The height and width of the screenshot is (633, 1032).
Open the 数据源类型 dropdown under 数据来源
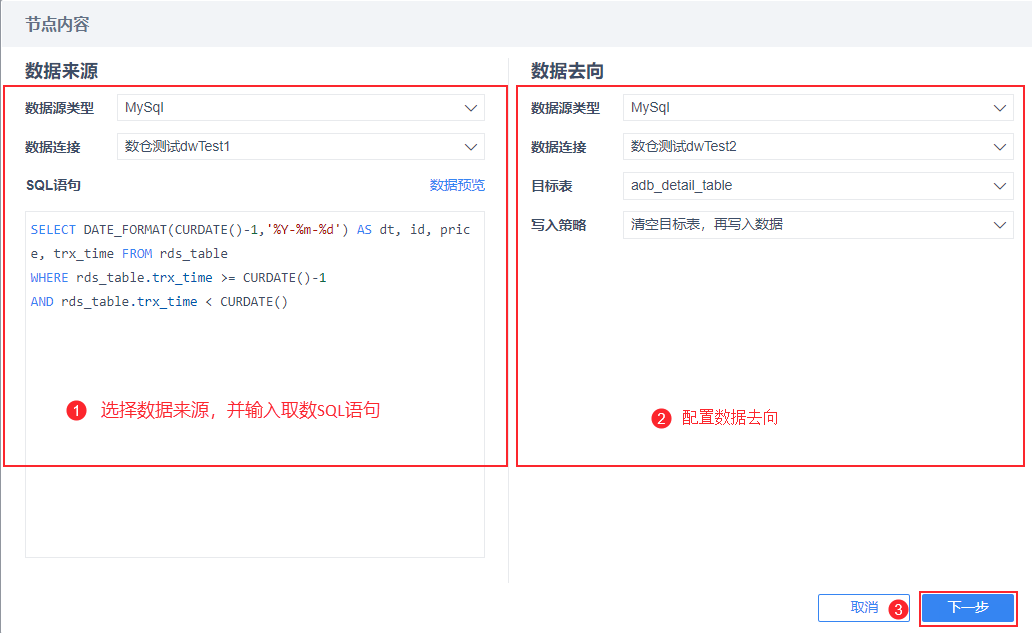tap(301, 108)
